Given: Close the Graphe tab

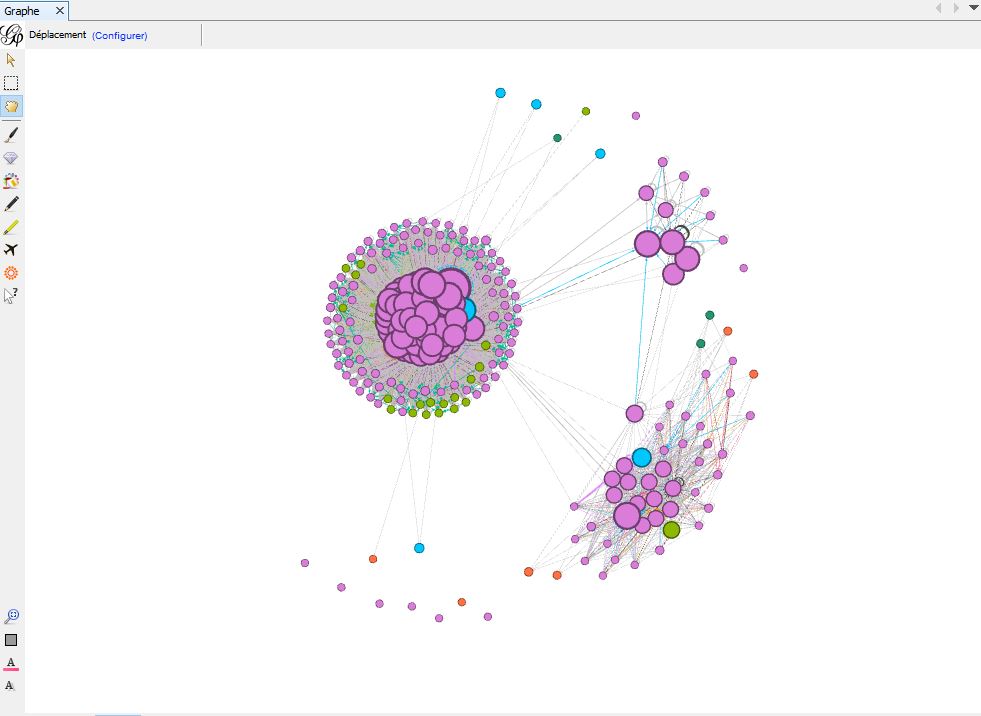Looking at the screenshot, I should (x=59, y=11).
